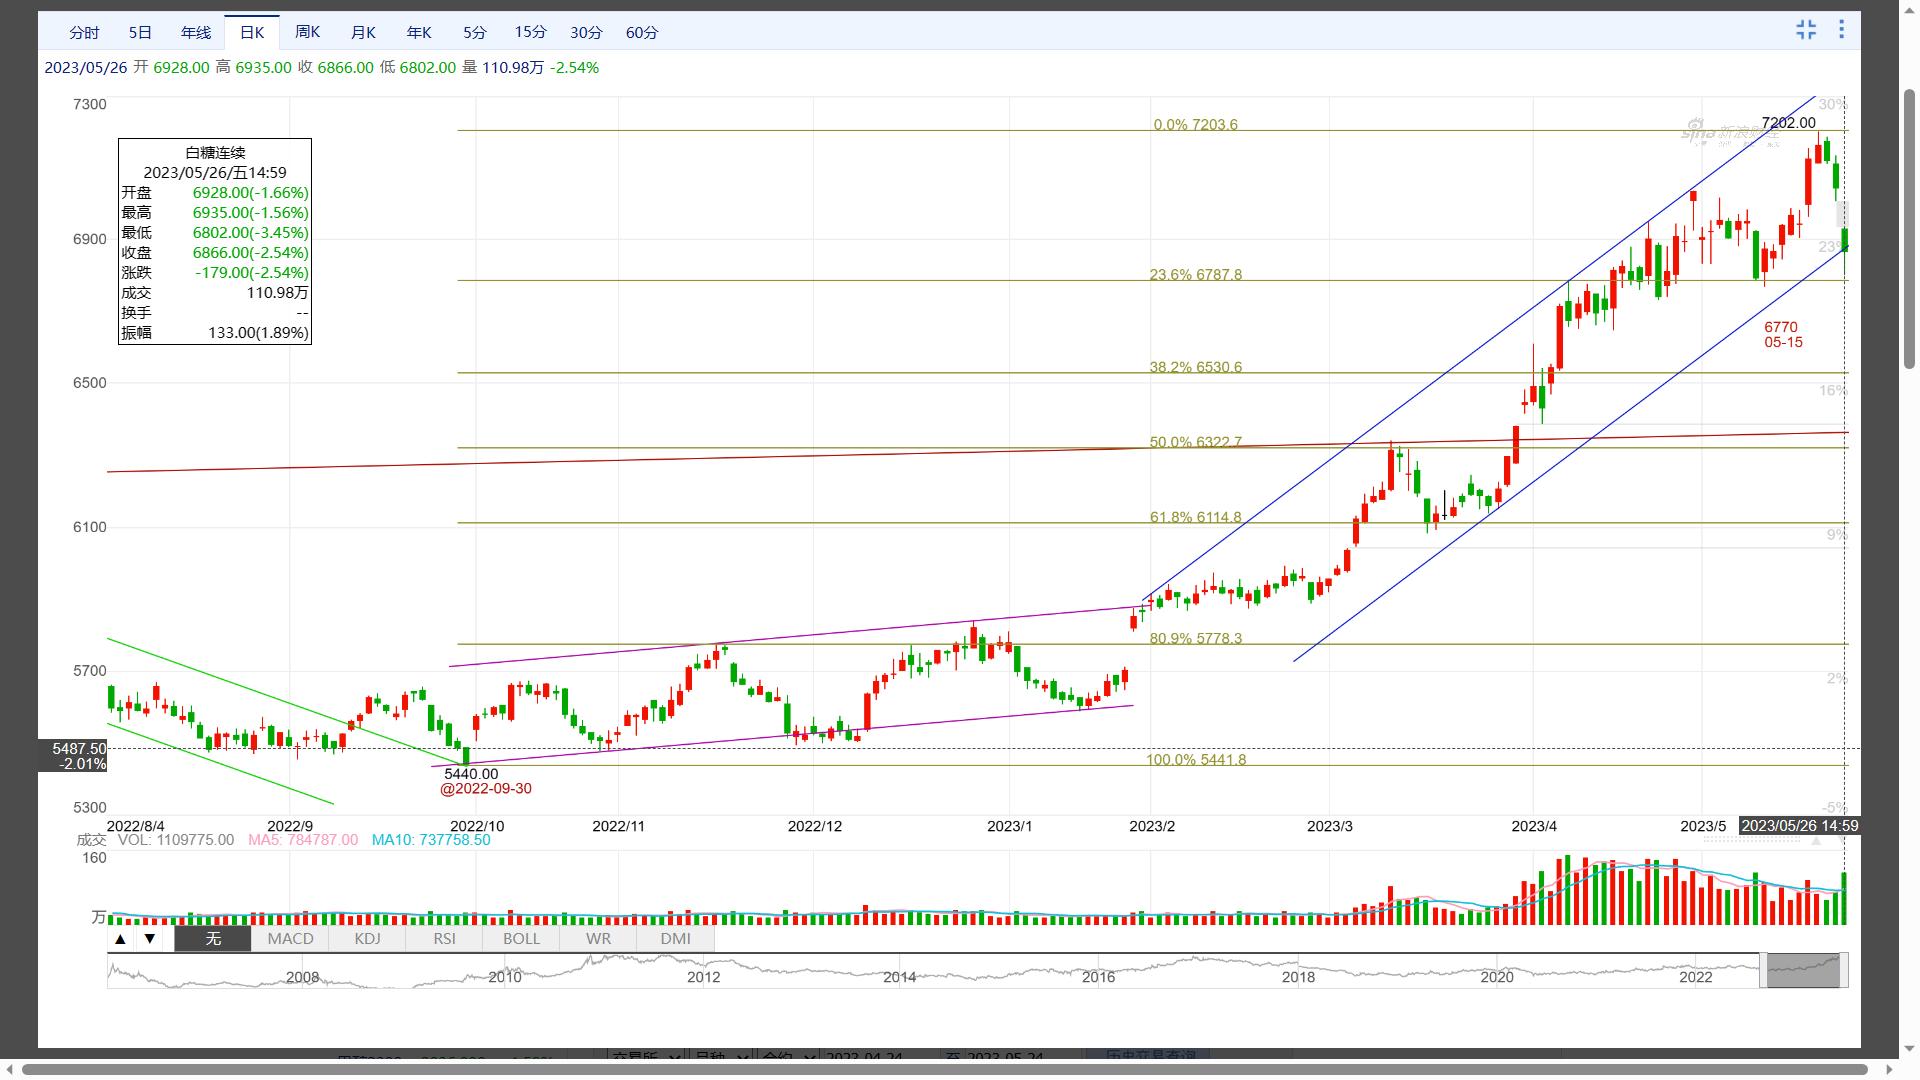
Task: Open the three-dot more options menu
Action: 1841,30
